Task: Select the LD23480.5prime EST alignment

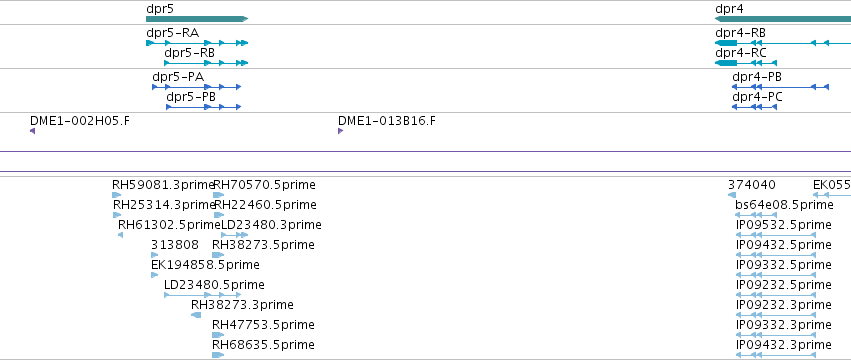Action: click(202, 295)
